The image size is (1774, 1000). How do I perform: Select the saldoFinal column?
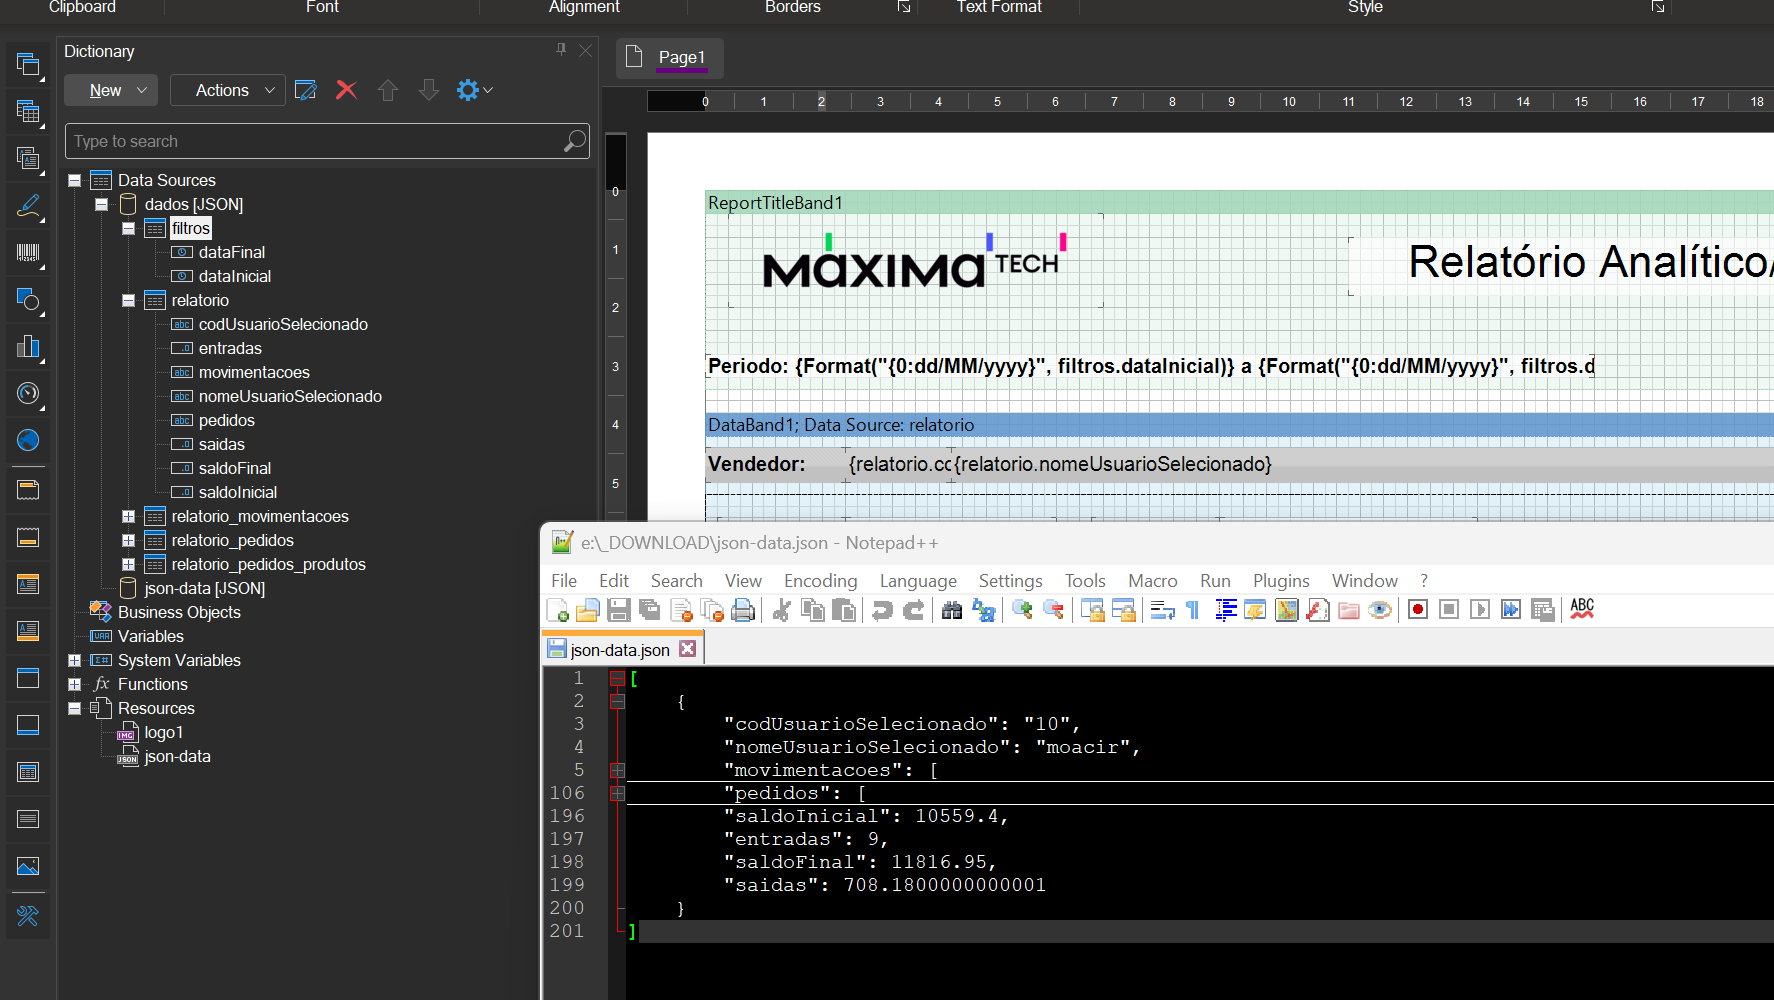pos(234,468)
